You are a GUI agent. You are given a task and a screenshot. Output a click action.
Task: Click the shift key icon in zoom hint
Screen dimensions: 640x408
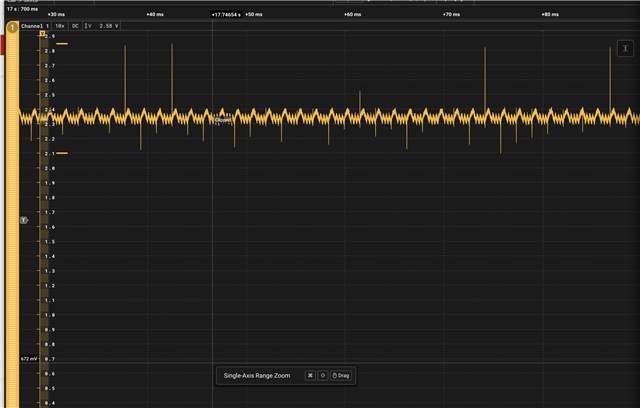coord(322,375)
